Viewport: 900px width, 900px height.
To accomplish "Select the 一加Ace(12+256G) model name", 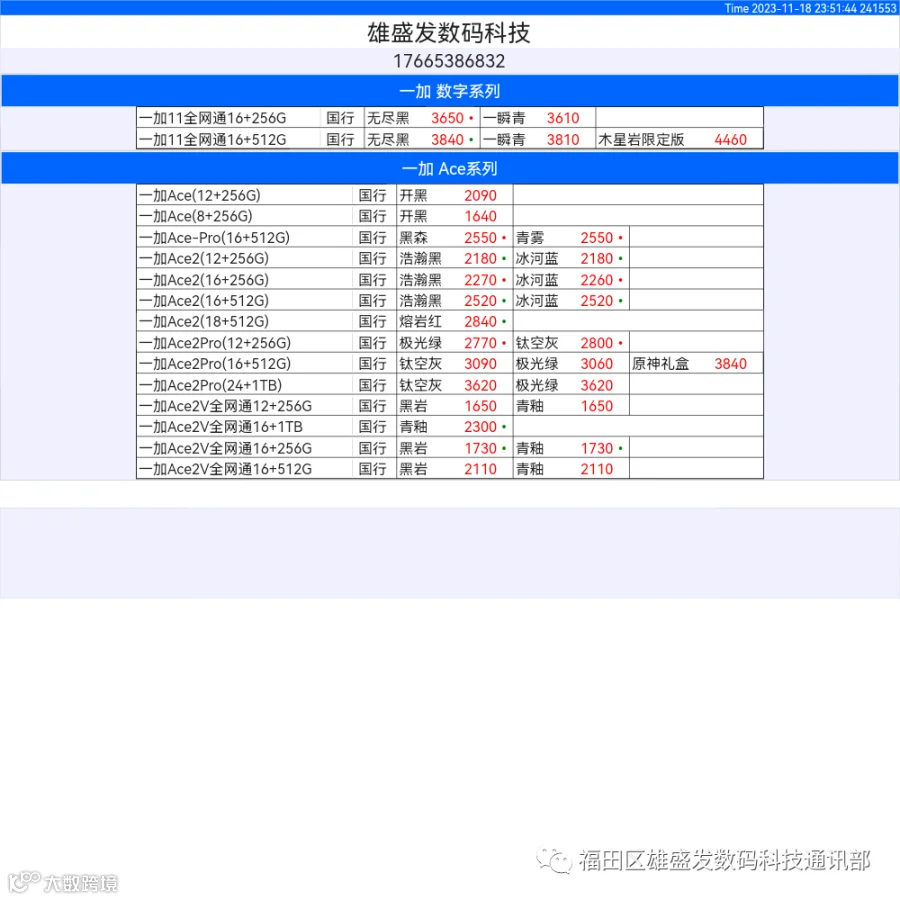I will click(200, 196).
